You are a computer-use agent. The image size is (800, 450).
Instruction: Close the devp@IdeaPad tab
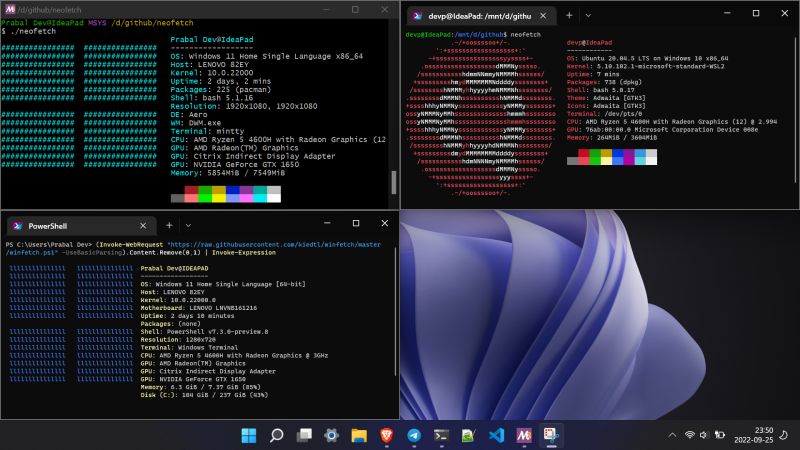pyautogui.click(x=543, y=16)
